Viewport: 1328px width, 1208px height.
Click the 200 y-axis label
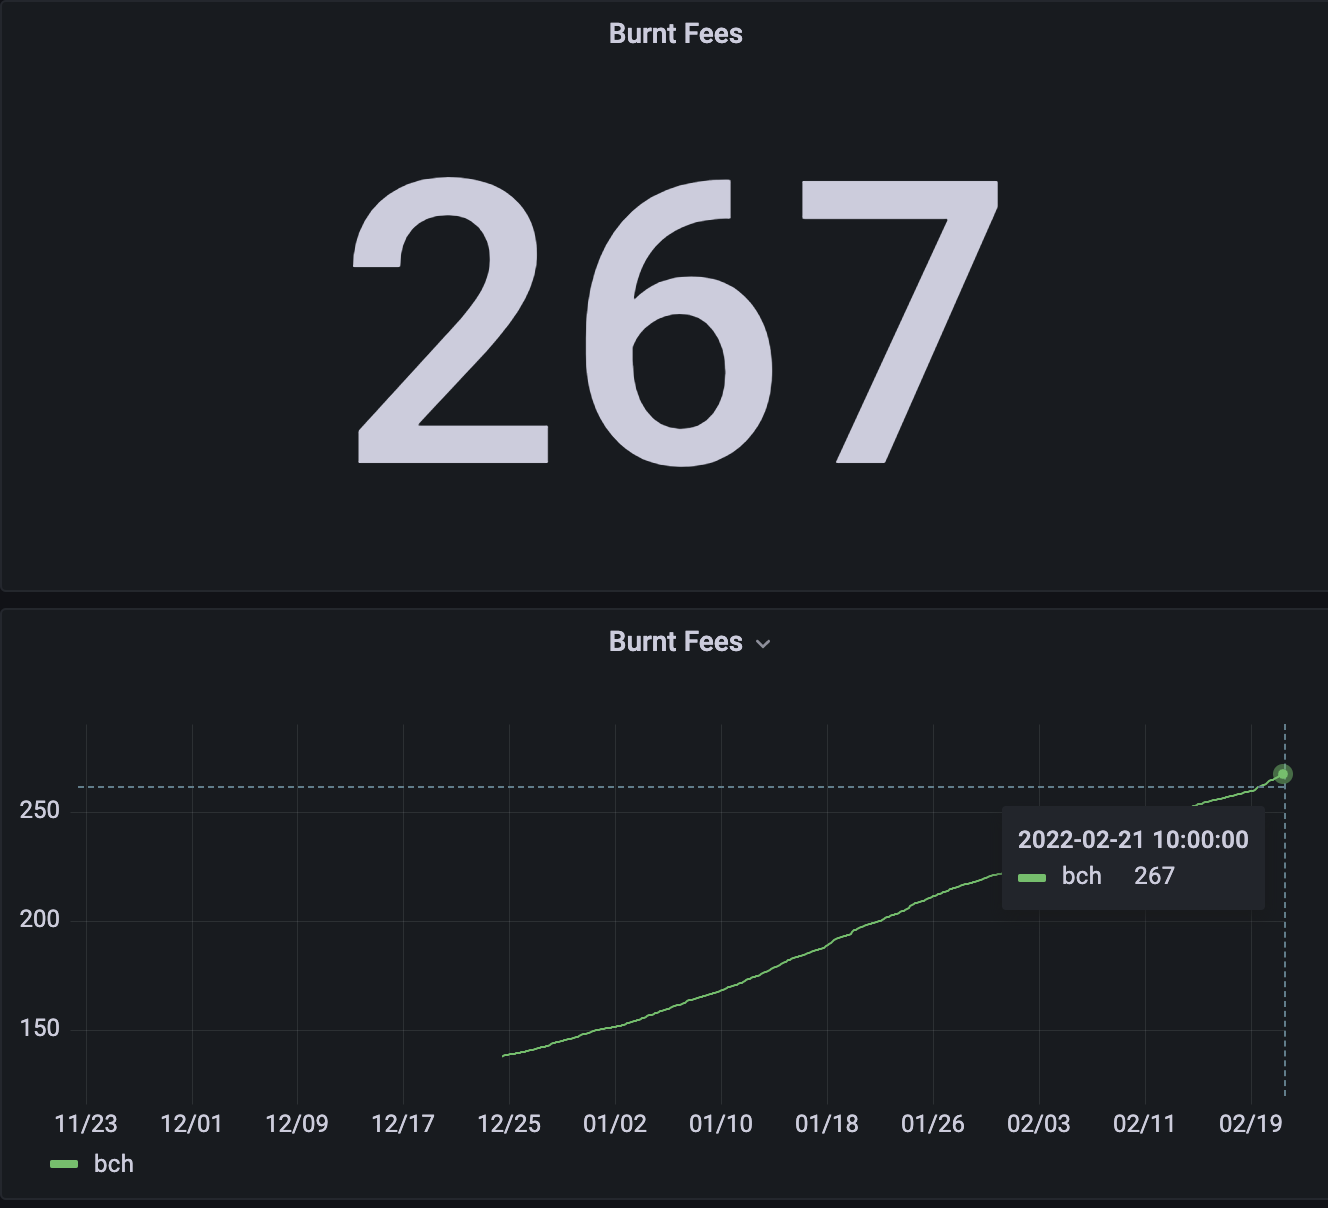40,920
